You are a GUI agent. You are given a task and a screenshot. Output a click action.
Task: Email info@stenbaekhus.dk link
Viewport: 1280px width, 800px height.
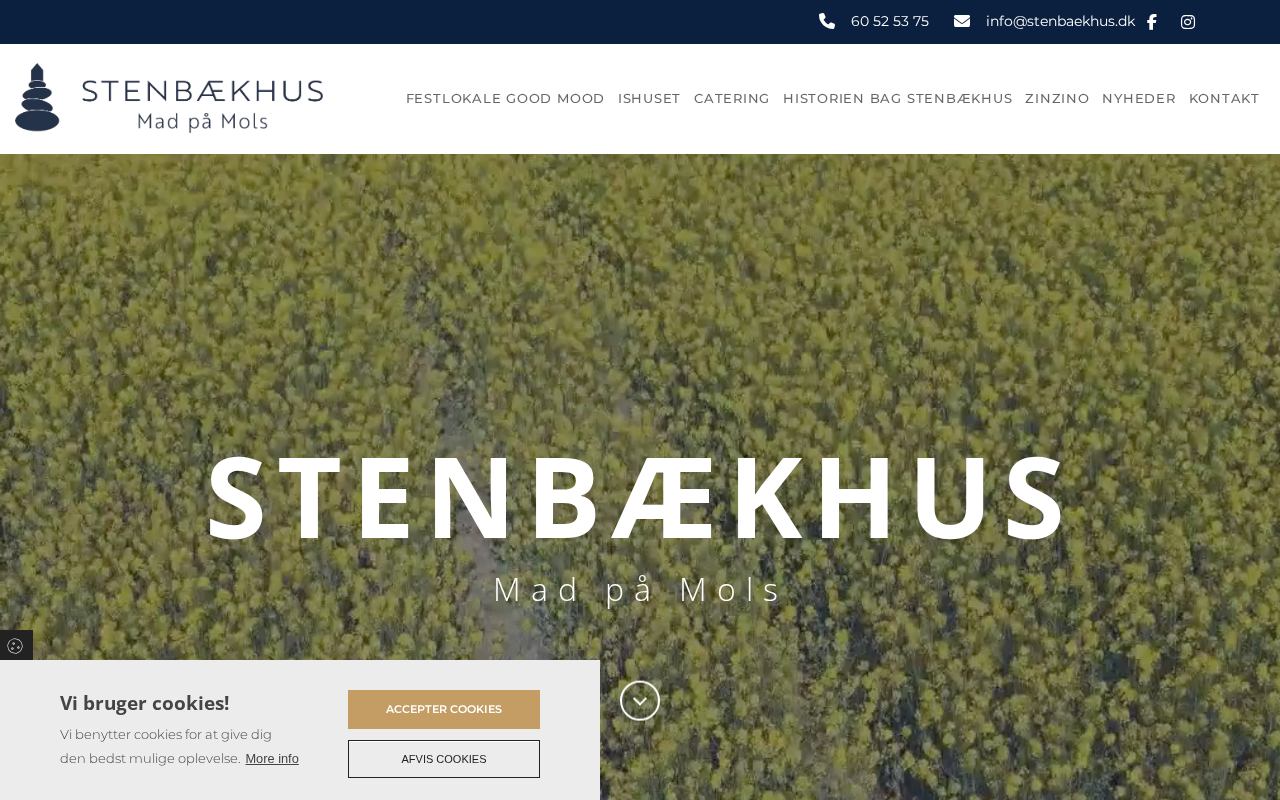[1060, 21]
